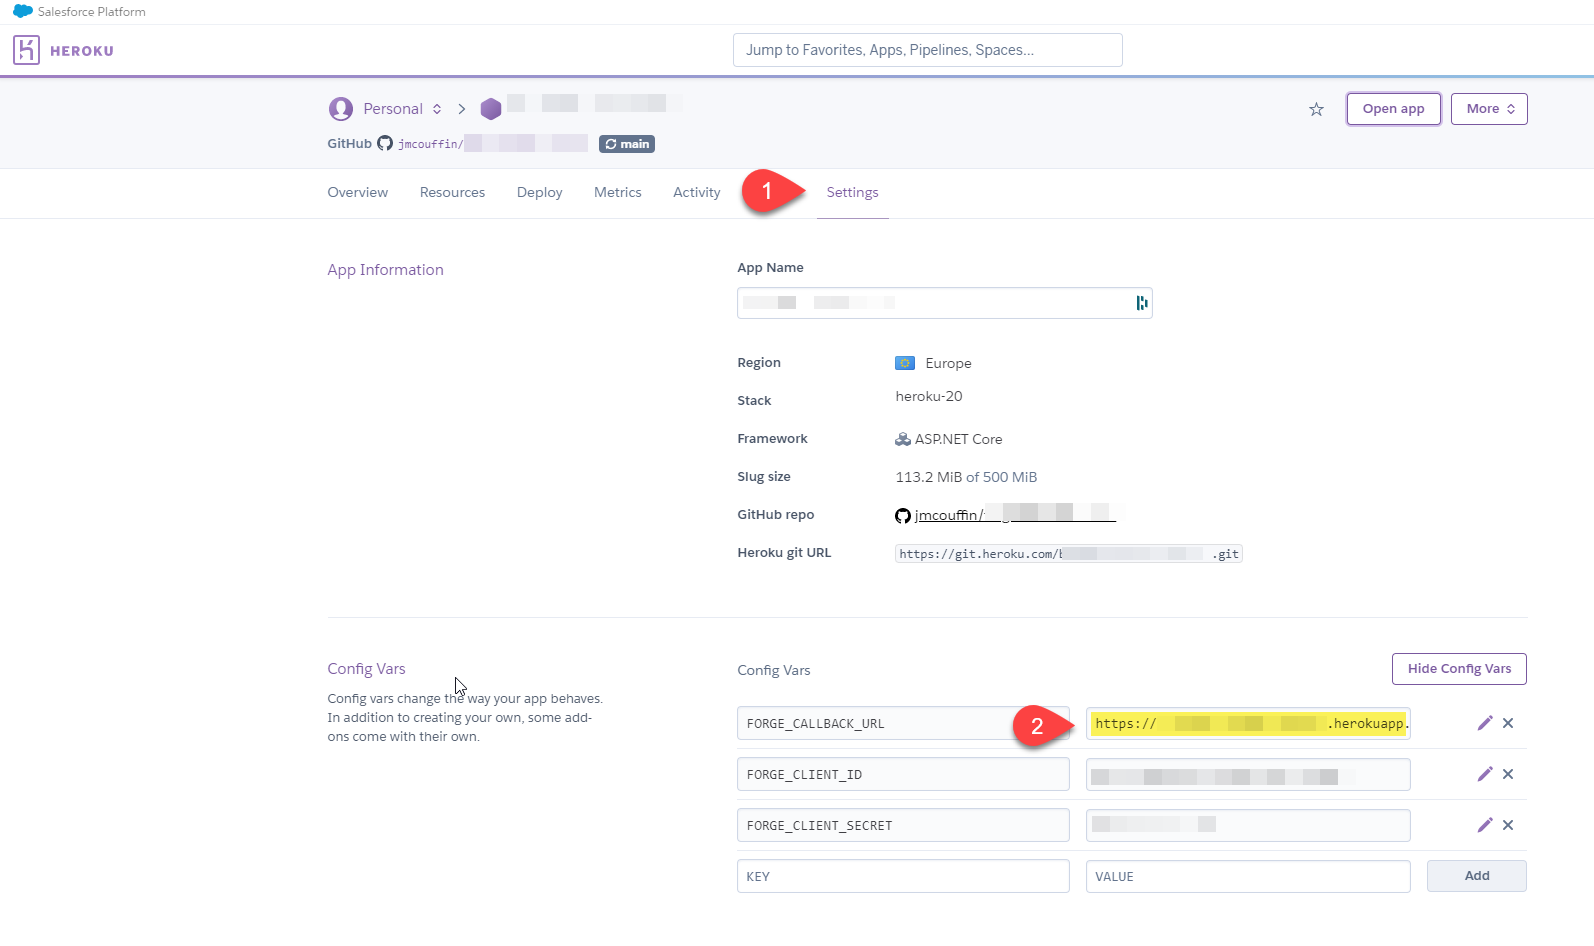The image size is (1594, 946).
Task: Click the FORGE_CLIENT_SECRET key field
Action: click(x=903, y=825)
